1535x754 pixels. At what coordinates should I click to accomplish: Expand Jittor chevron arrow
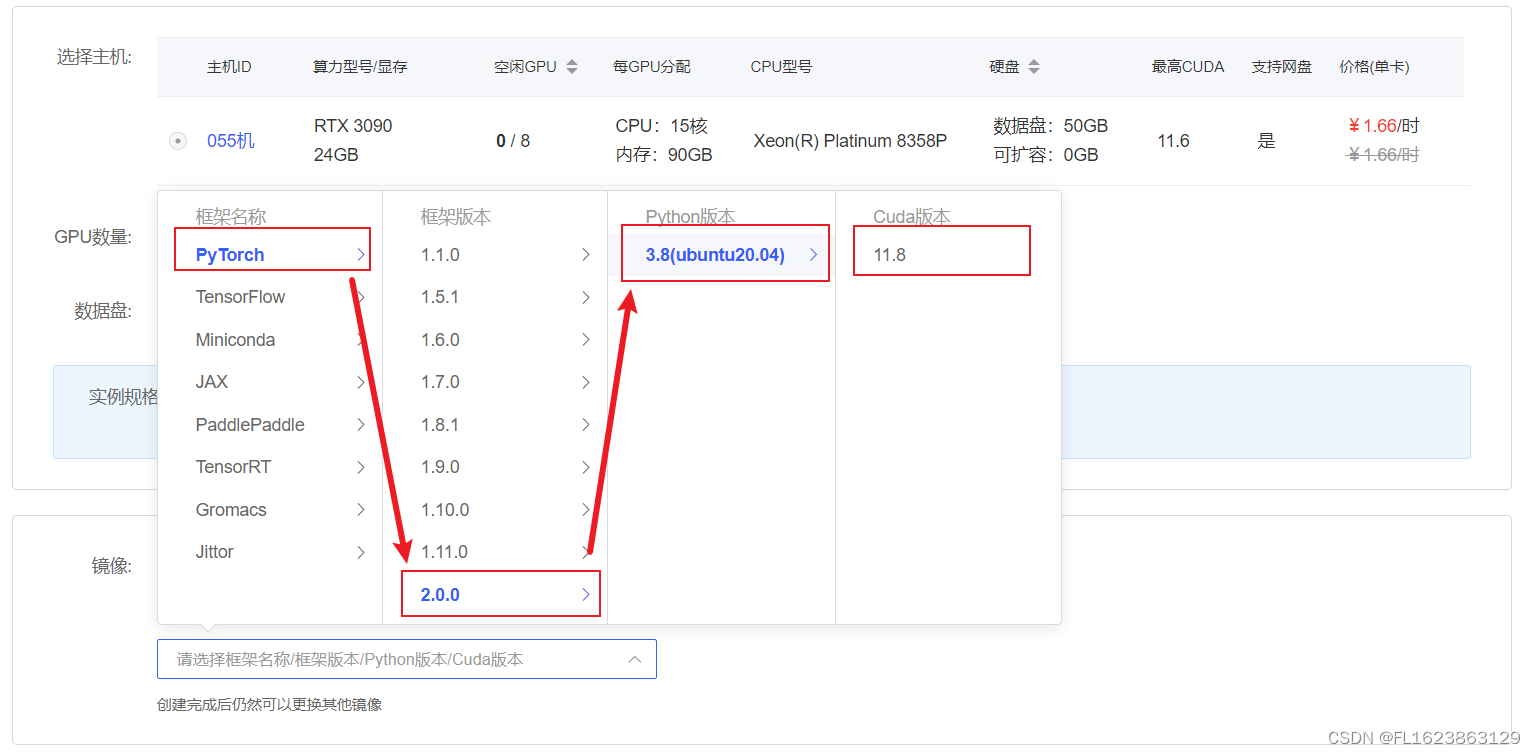tap(360, 552)
